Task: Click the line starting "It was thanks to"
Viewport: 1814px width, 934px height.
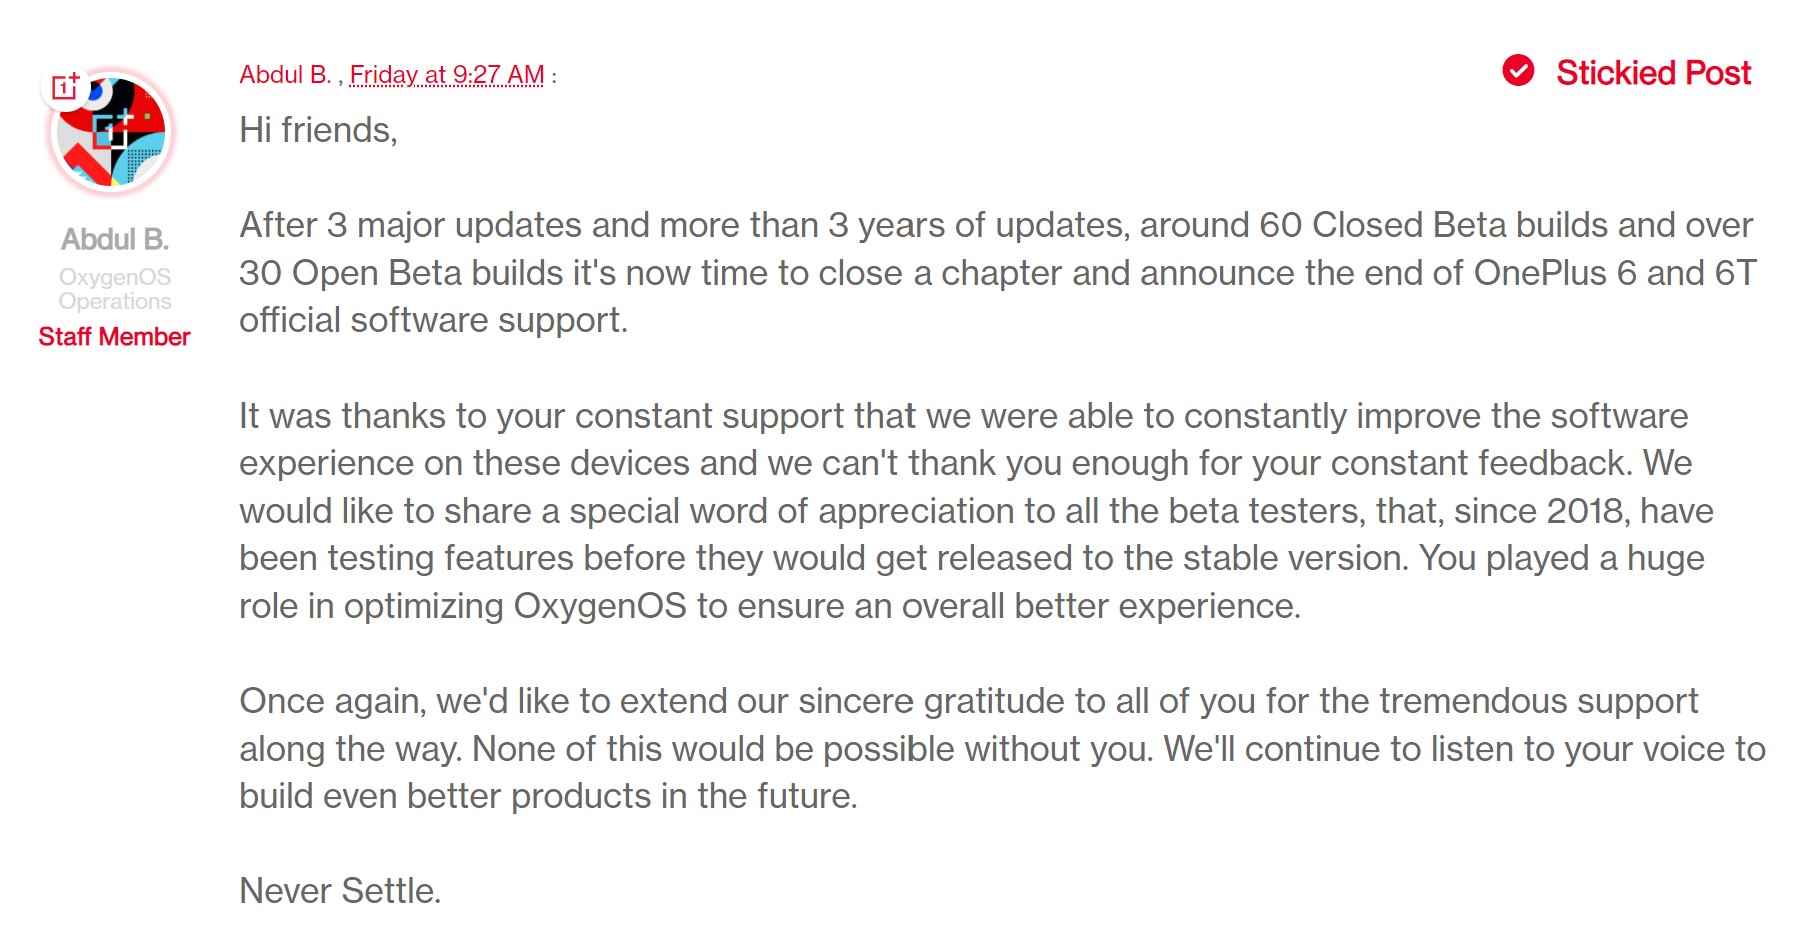Action: click(x=963, y=416)
